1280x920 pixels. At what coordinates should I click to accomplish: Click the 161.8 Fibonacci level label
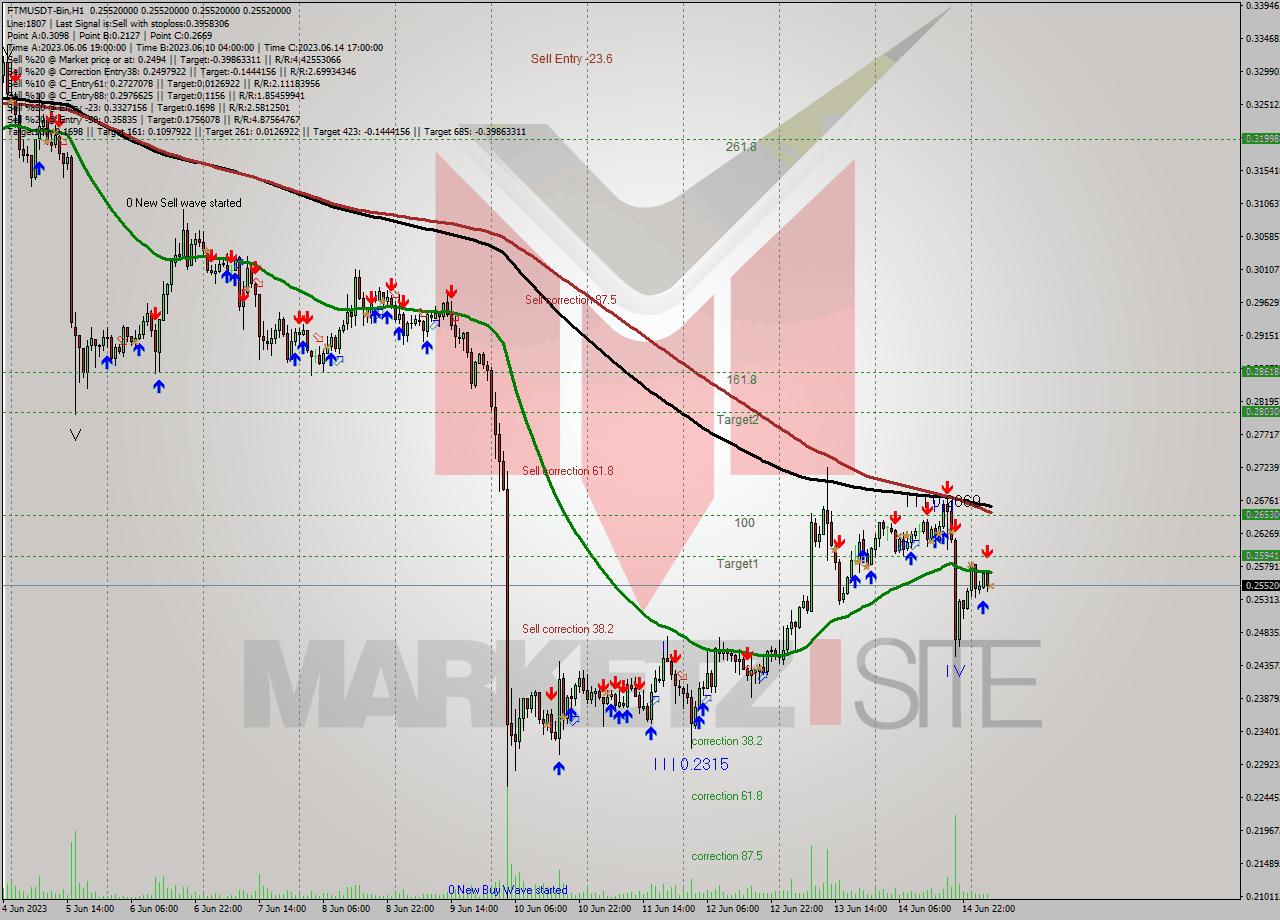coord(741,380)
